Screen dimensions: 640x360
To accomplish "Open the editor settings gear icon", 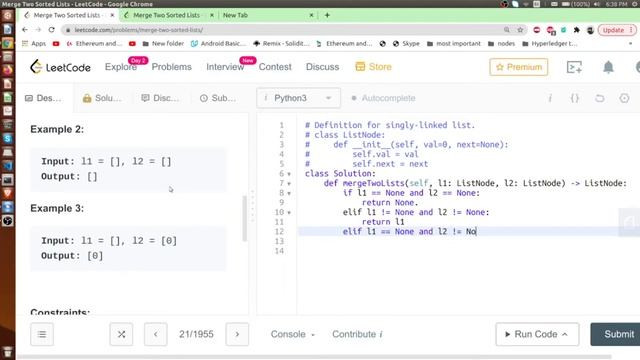I will point(624,98).
